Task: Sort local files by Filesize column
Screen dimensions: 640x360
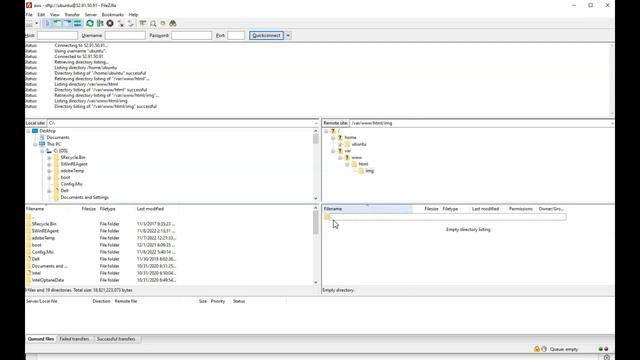Action: tap(88, 209)
